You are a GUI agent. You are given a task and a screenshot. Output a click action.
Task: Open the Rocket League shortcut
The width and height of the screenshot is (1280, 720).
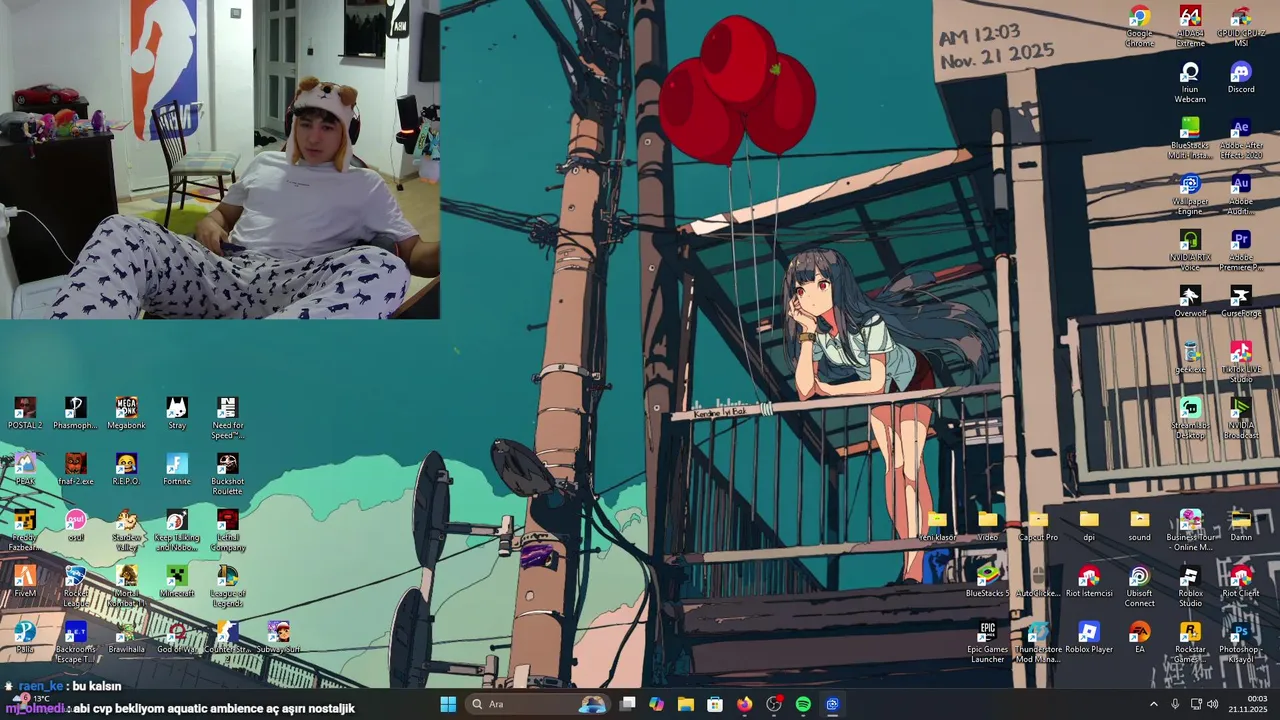click(x=75, y=585)
